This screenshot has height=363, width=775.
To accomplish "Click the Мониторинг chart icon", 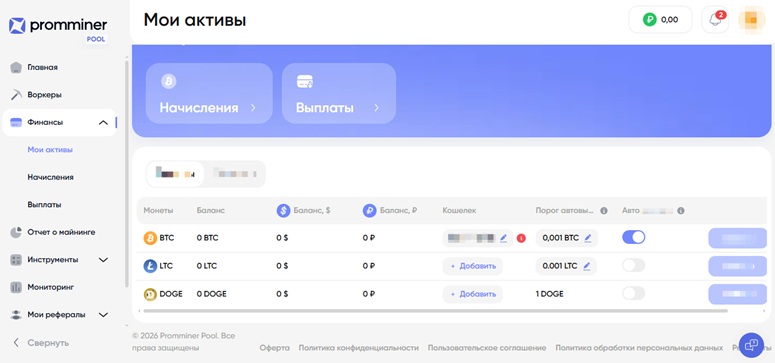I will (16, 287).
